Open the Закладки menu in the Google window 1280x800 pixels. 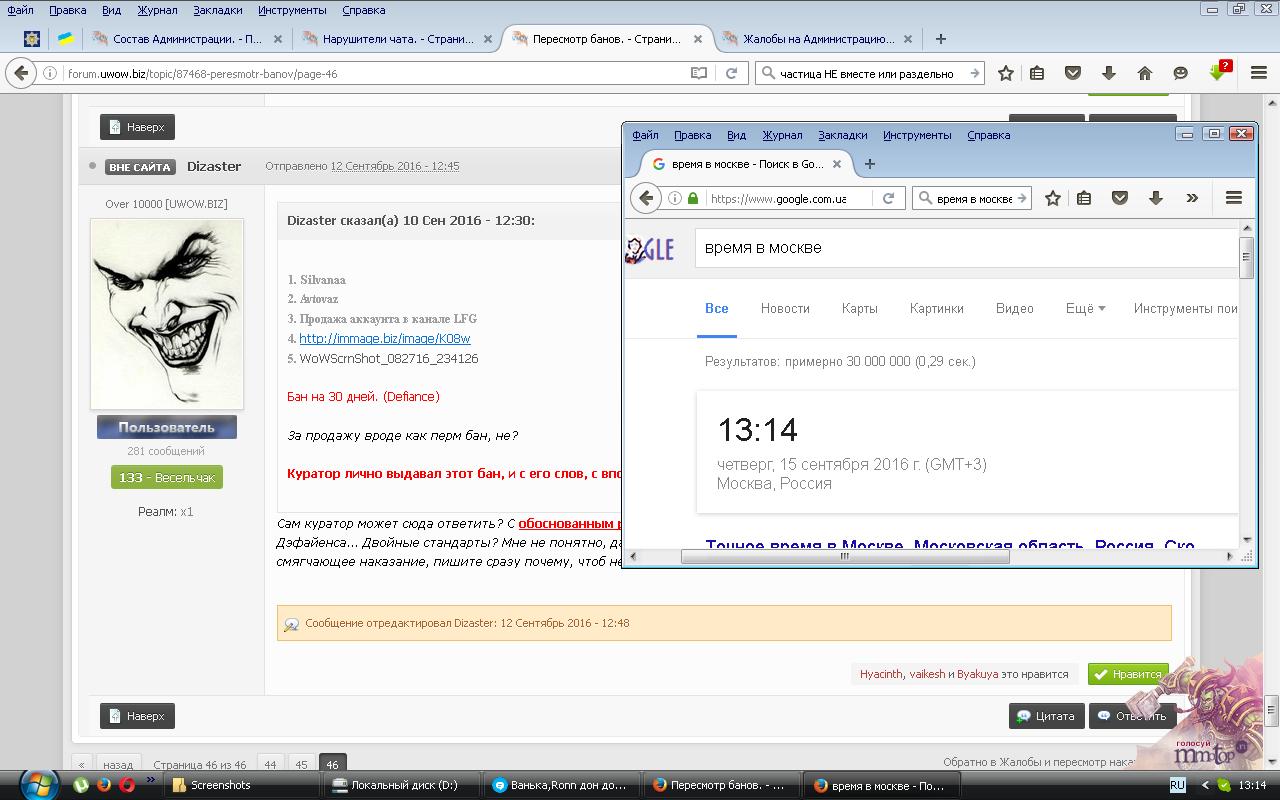pyautogui.click(x=843, y=135)
